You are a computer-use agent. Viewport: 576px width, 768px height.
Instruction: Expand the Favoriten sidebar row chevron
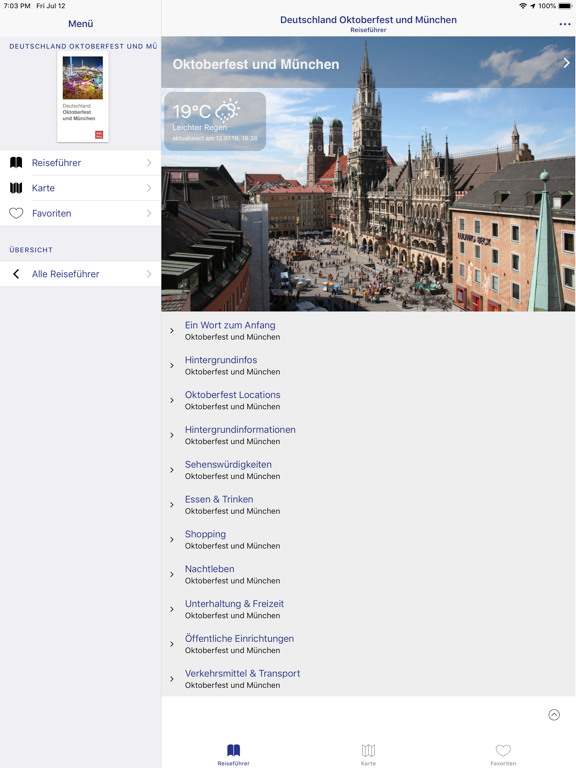[149, 214]
